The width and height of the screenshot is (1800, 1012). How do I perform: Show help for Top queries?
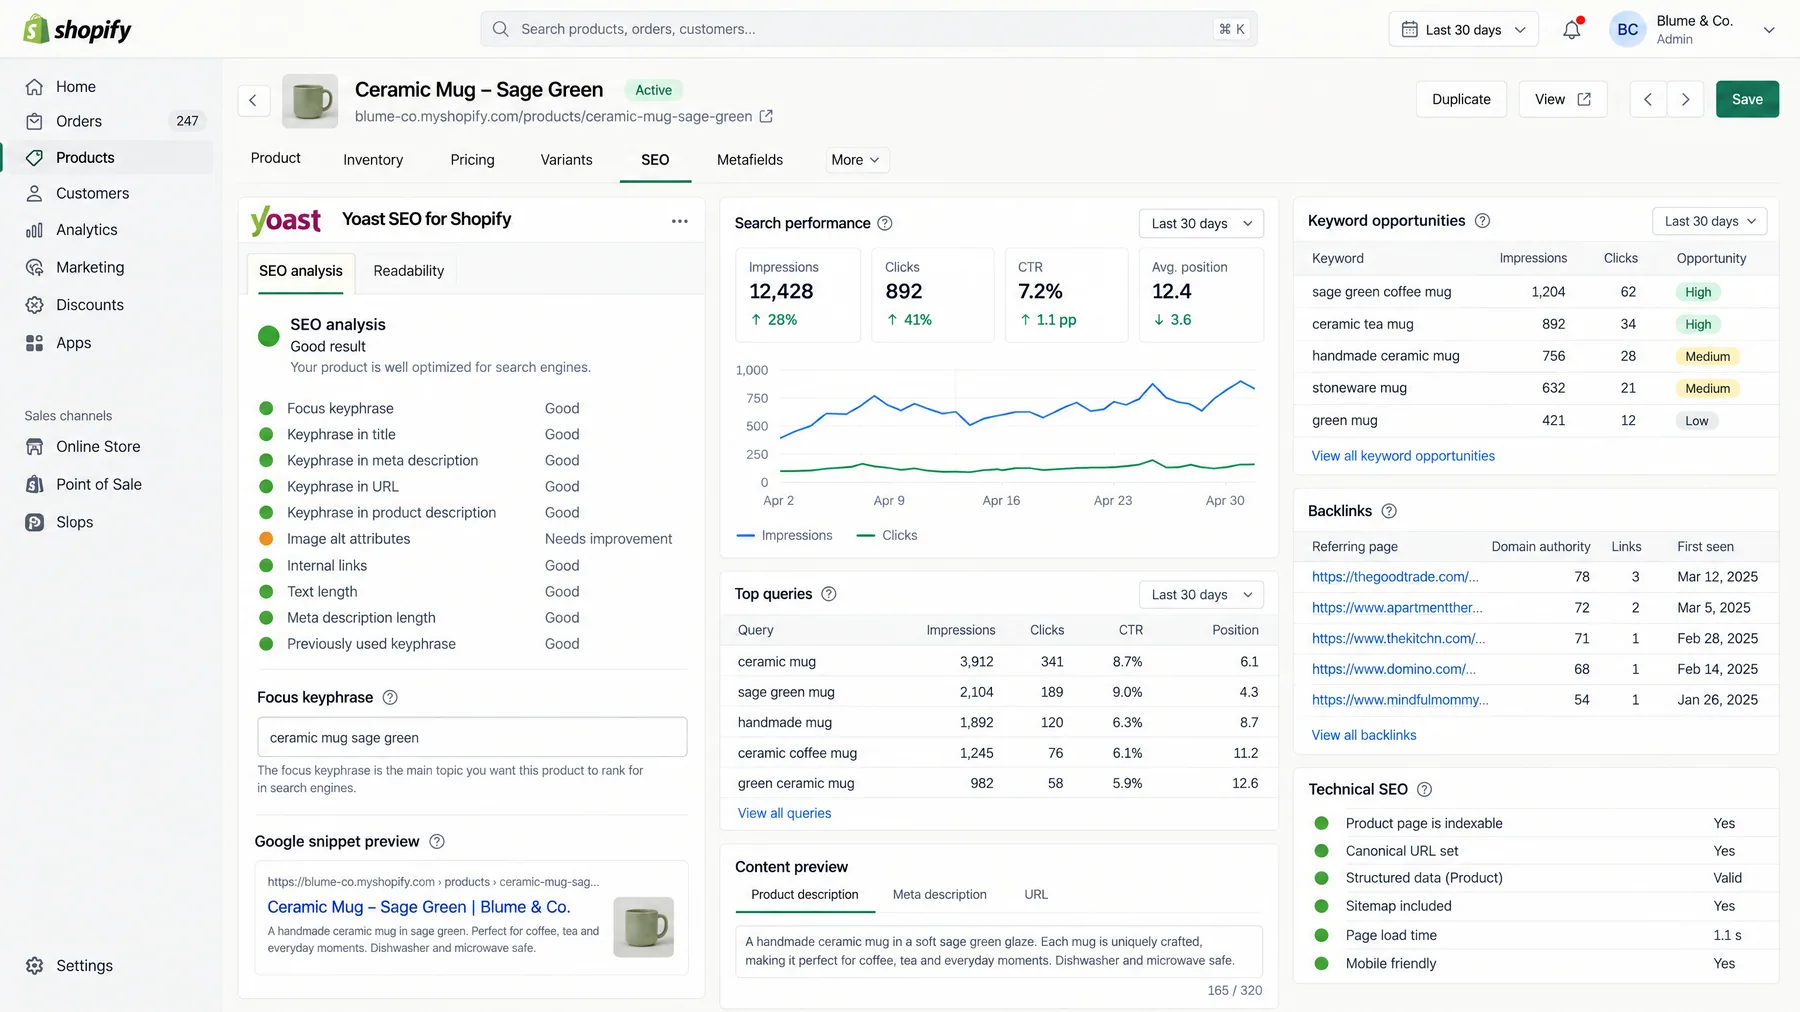[829, 594]
